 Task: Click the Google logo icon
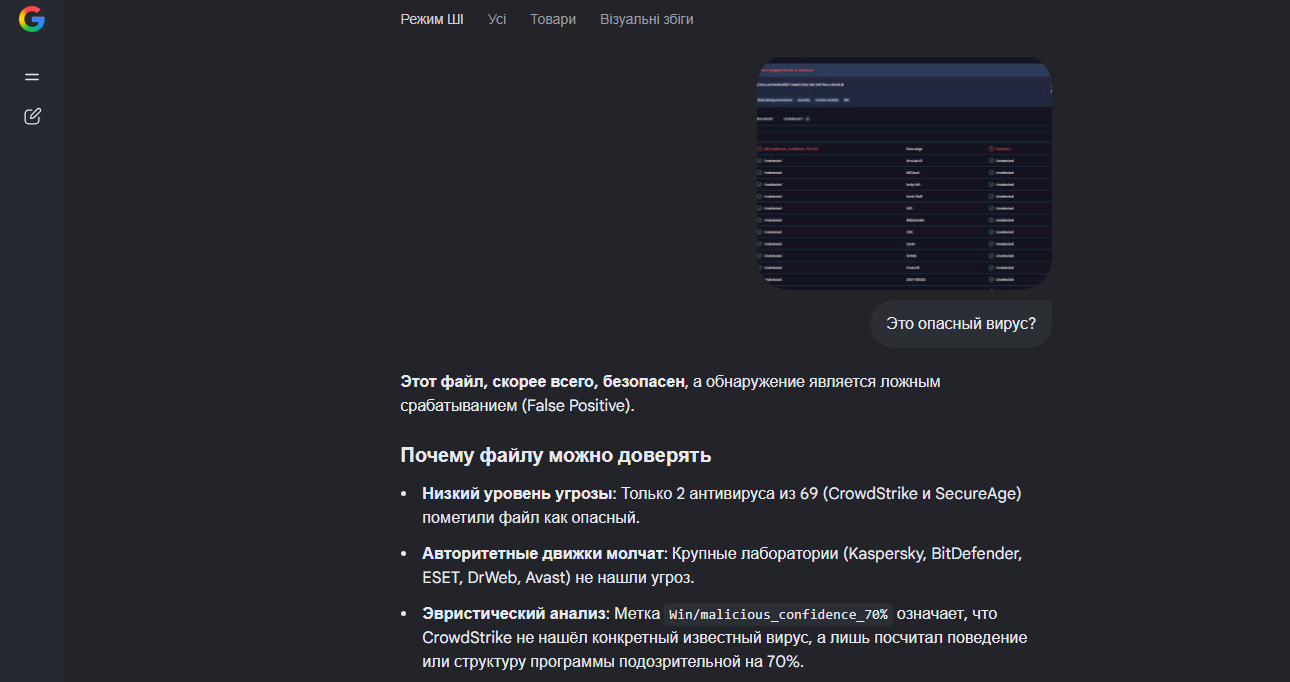[x=32, y=19]
